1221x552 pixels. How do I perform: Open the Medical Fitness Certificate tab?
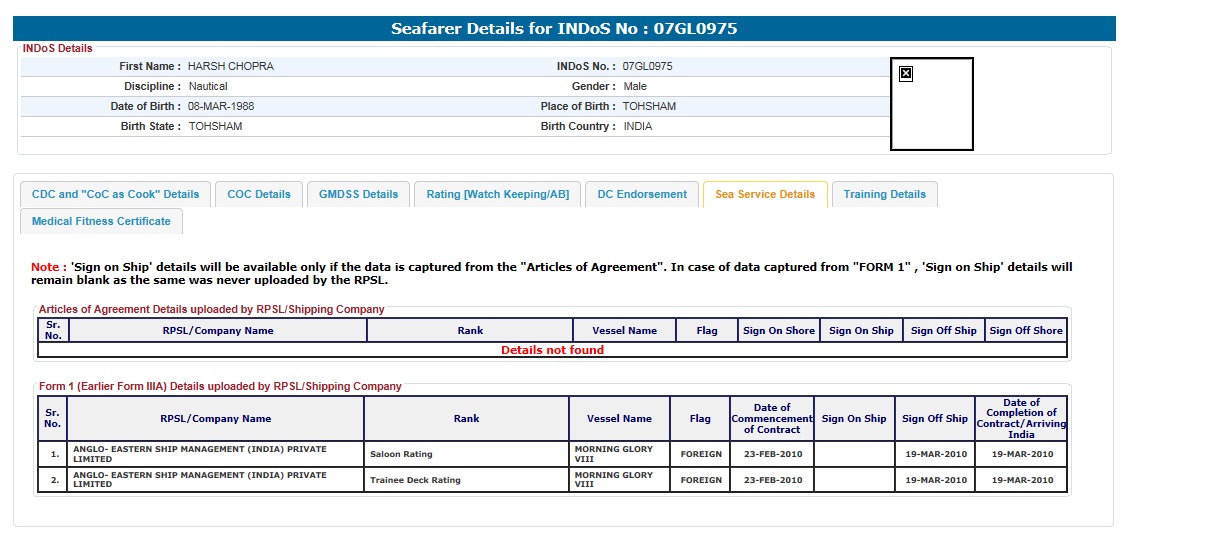(x=101, y=221)
